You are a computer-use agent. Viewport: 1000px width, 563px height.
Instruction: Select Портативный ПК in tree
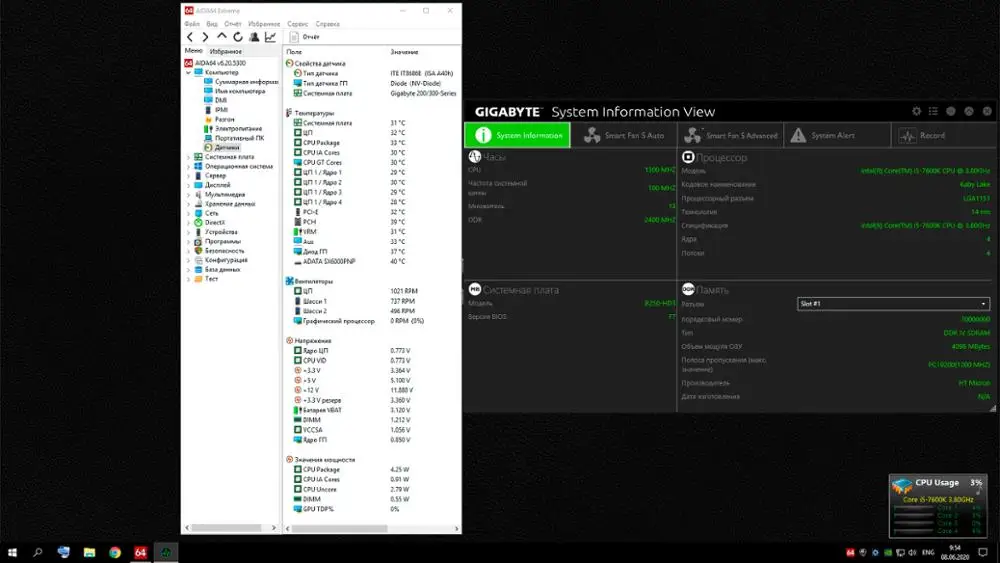click(x=233, y=138)
